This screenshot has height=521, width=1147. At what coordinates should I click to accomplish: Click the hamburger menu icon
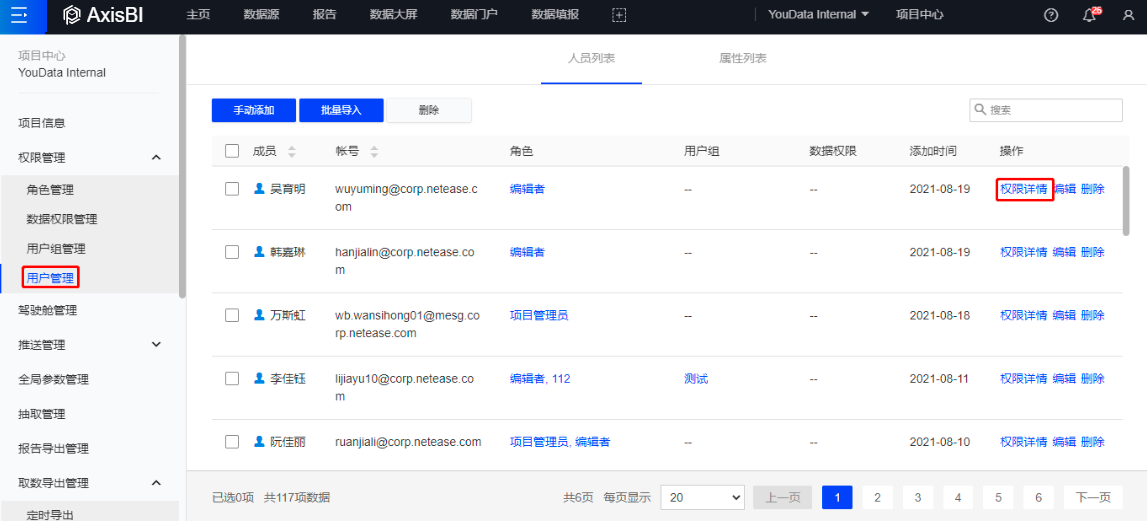[21, 15]
